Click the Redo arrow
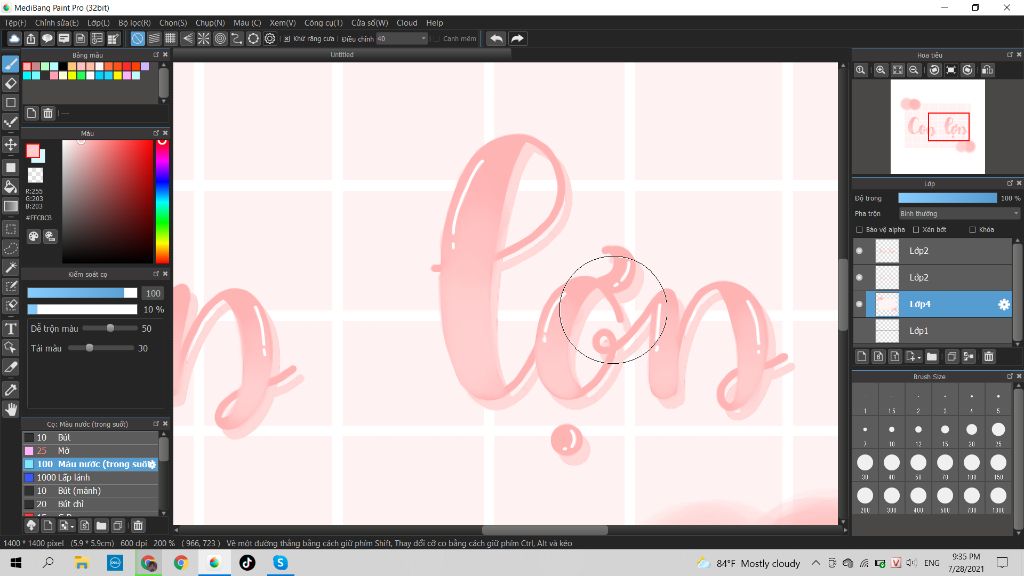This screenshot has height=576, width=1024. pos(517,39)
